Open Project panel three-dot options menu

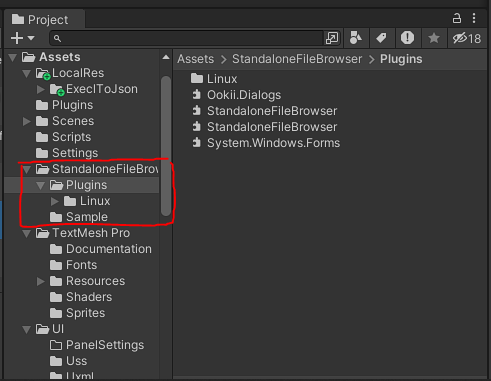coord(474,18)
